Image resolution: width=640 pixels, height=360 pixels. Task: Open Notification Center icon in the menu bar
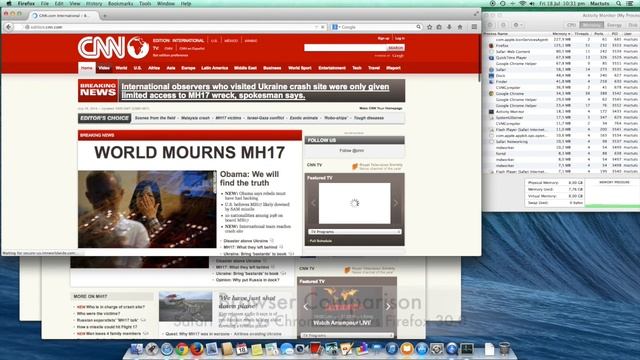point(631,3)
